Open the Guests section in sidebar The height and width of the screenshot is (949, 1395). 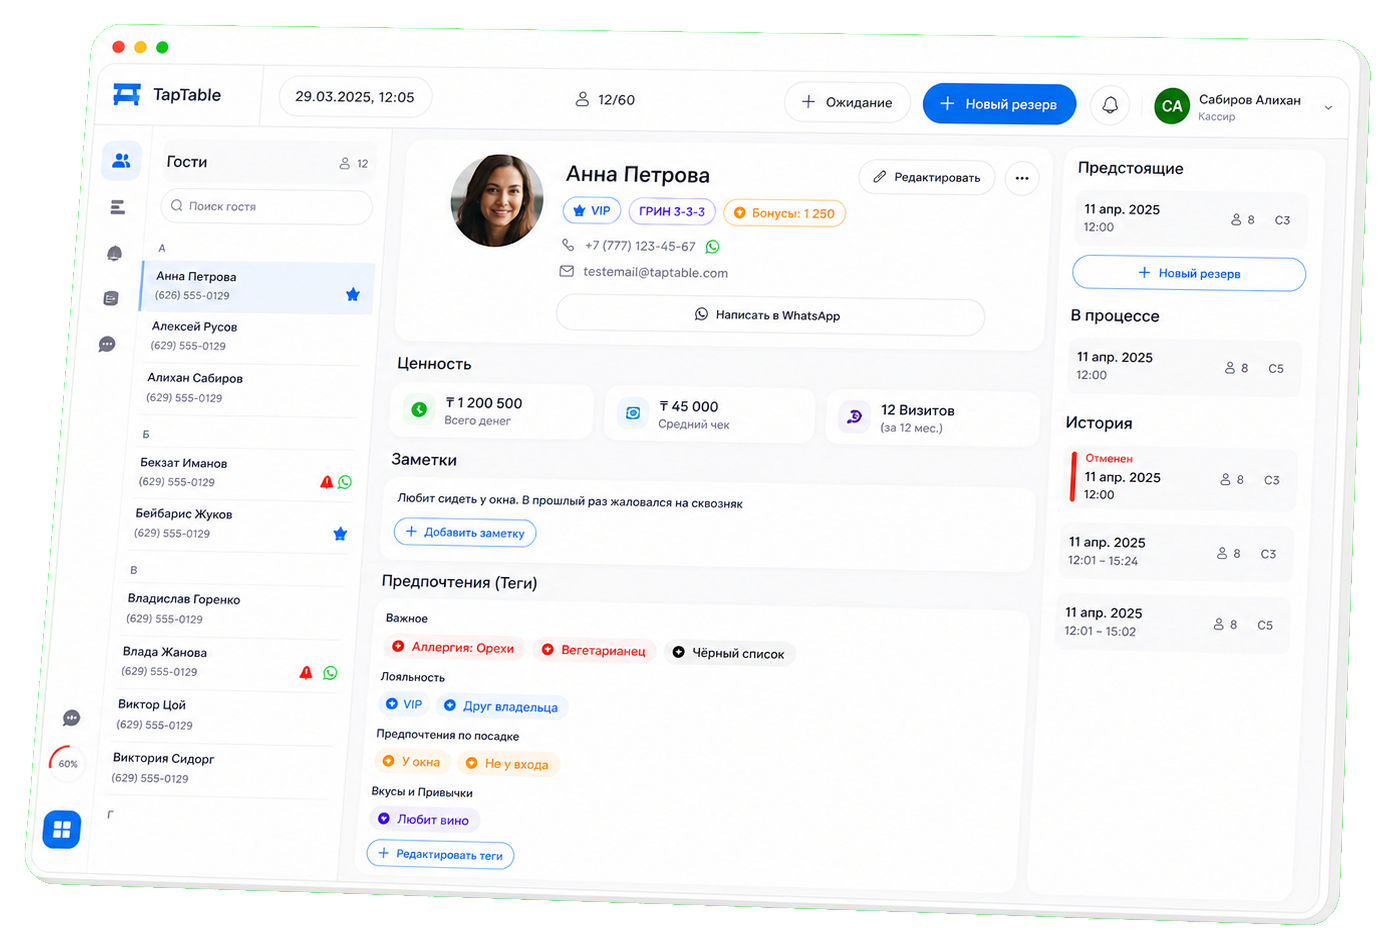[121, 160]
